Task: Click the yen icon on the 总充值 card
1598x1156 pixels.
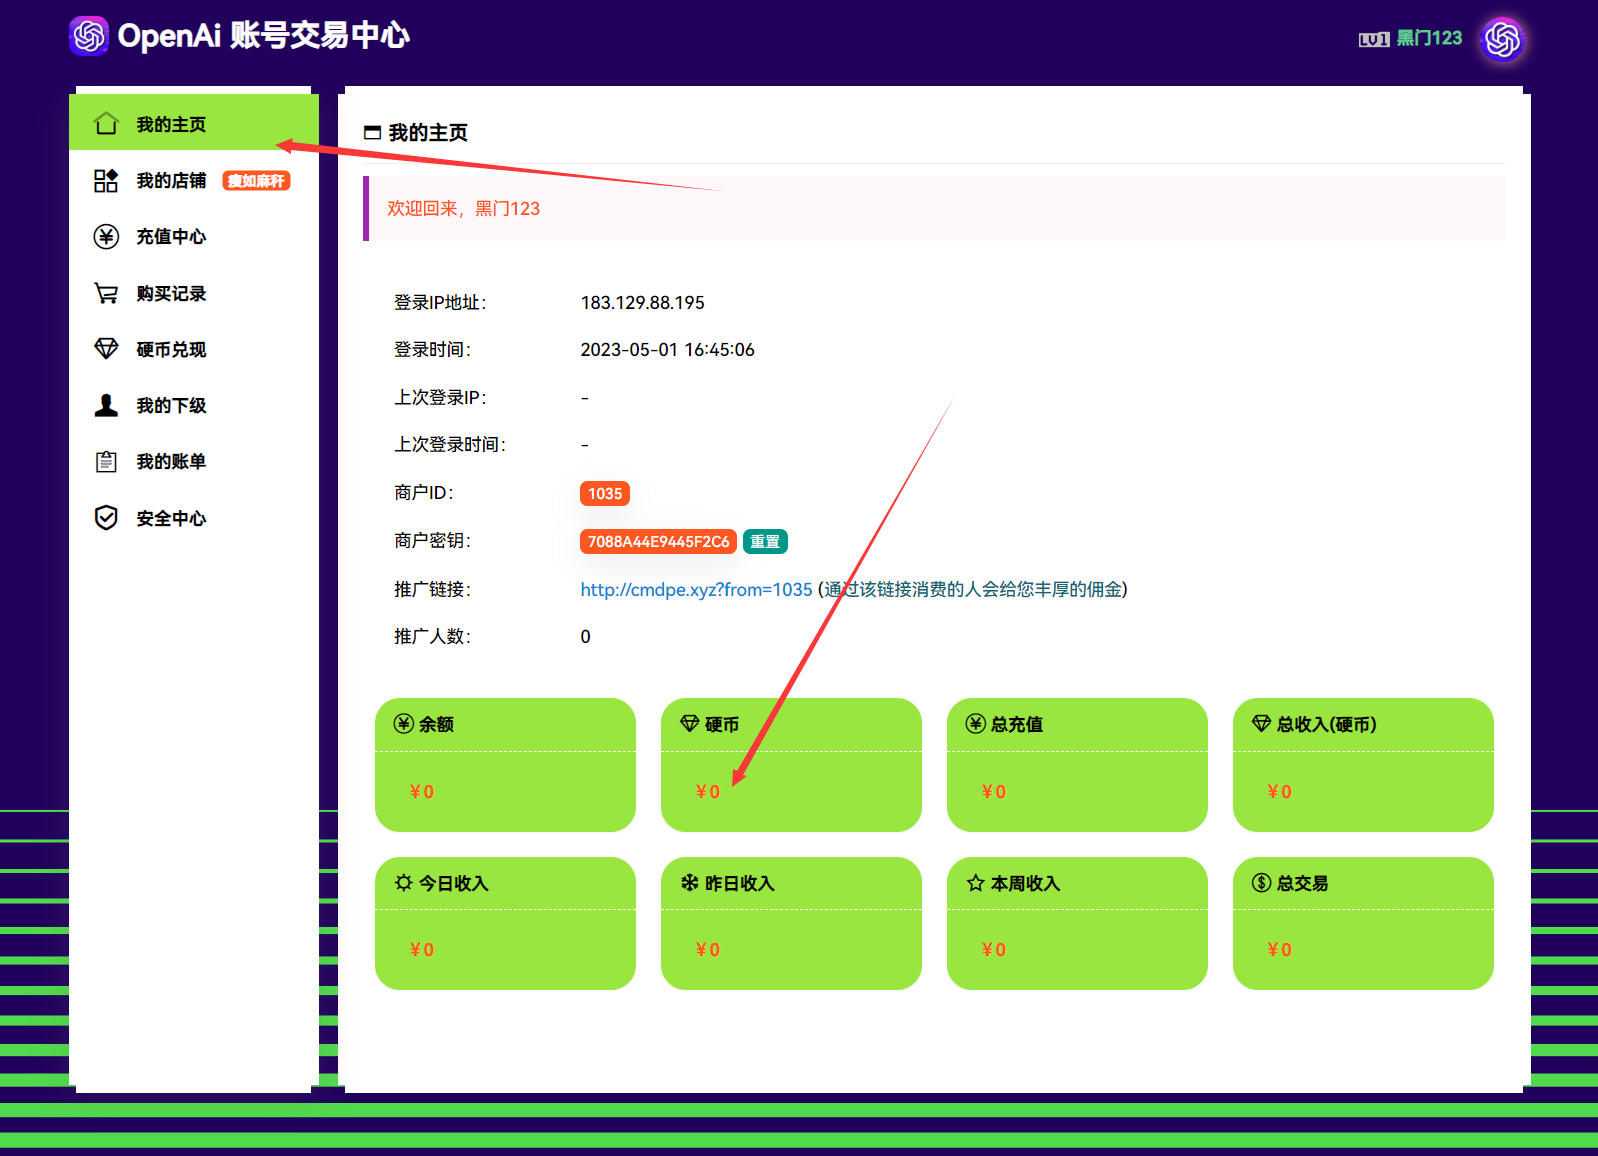Action: pyautogui.click(x=976, y=724)
